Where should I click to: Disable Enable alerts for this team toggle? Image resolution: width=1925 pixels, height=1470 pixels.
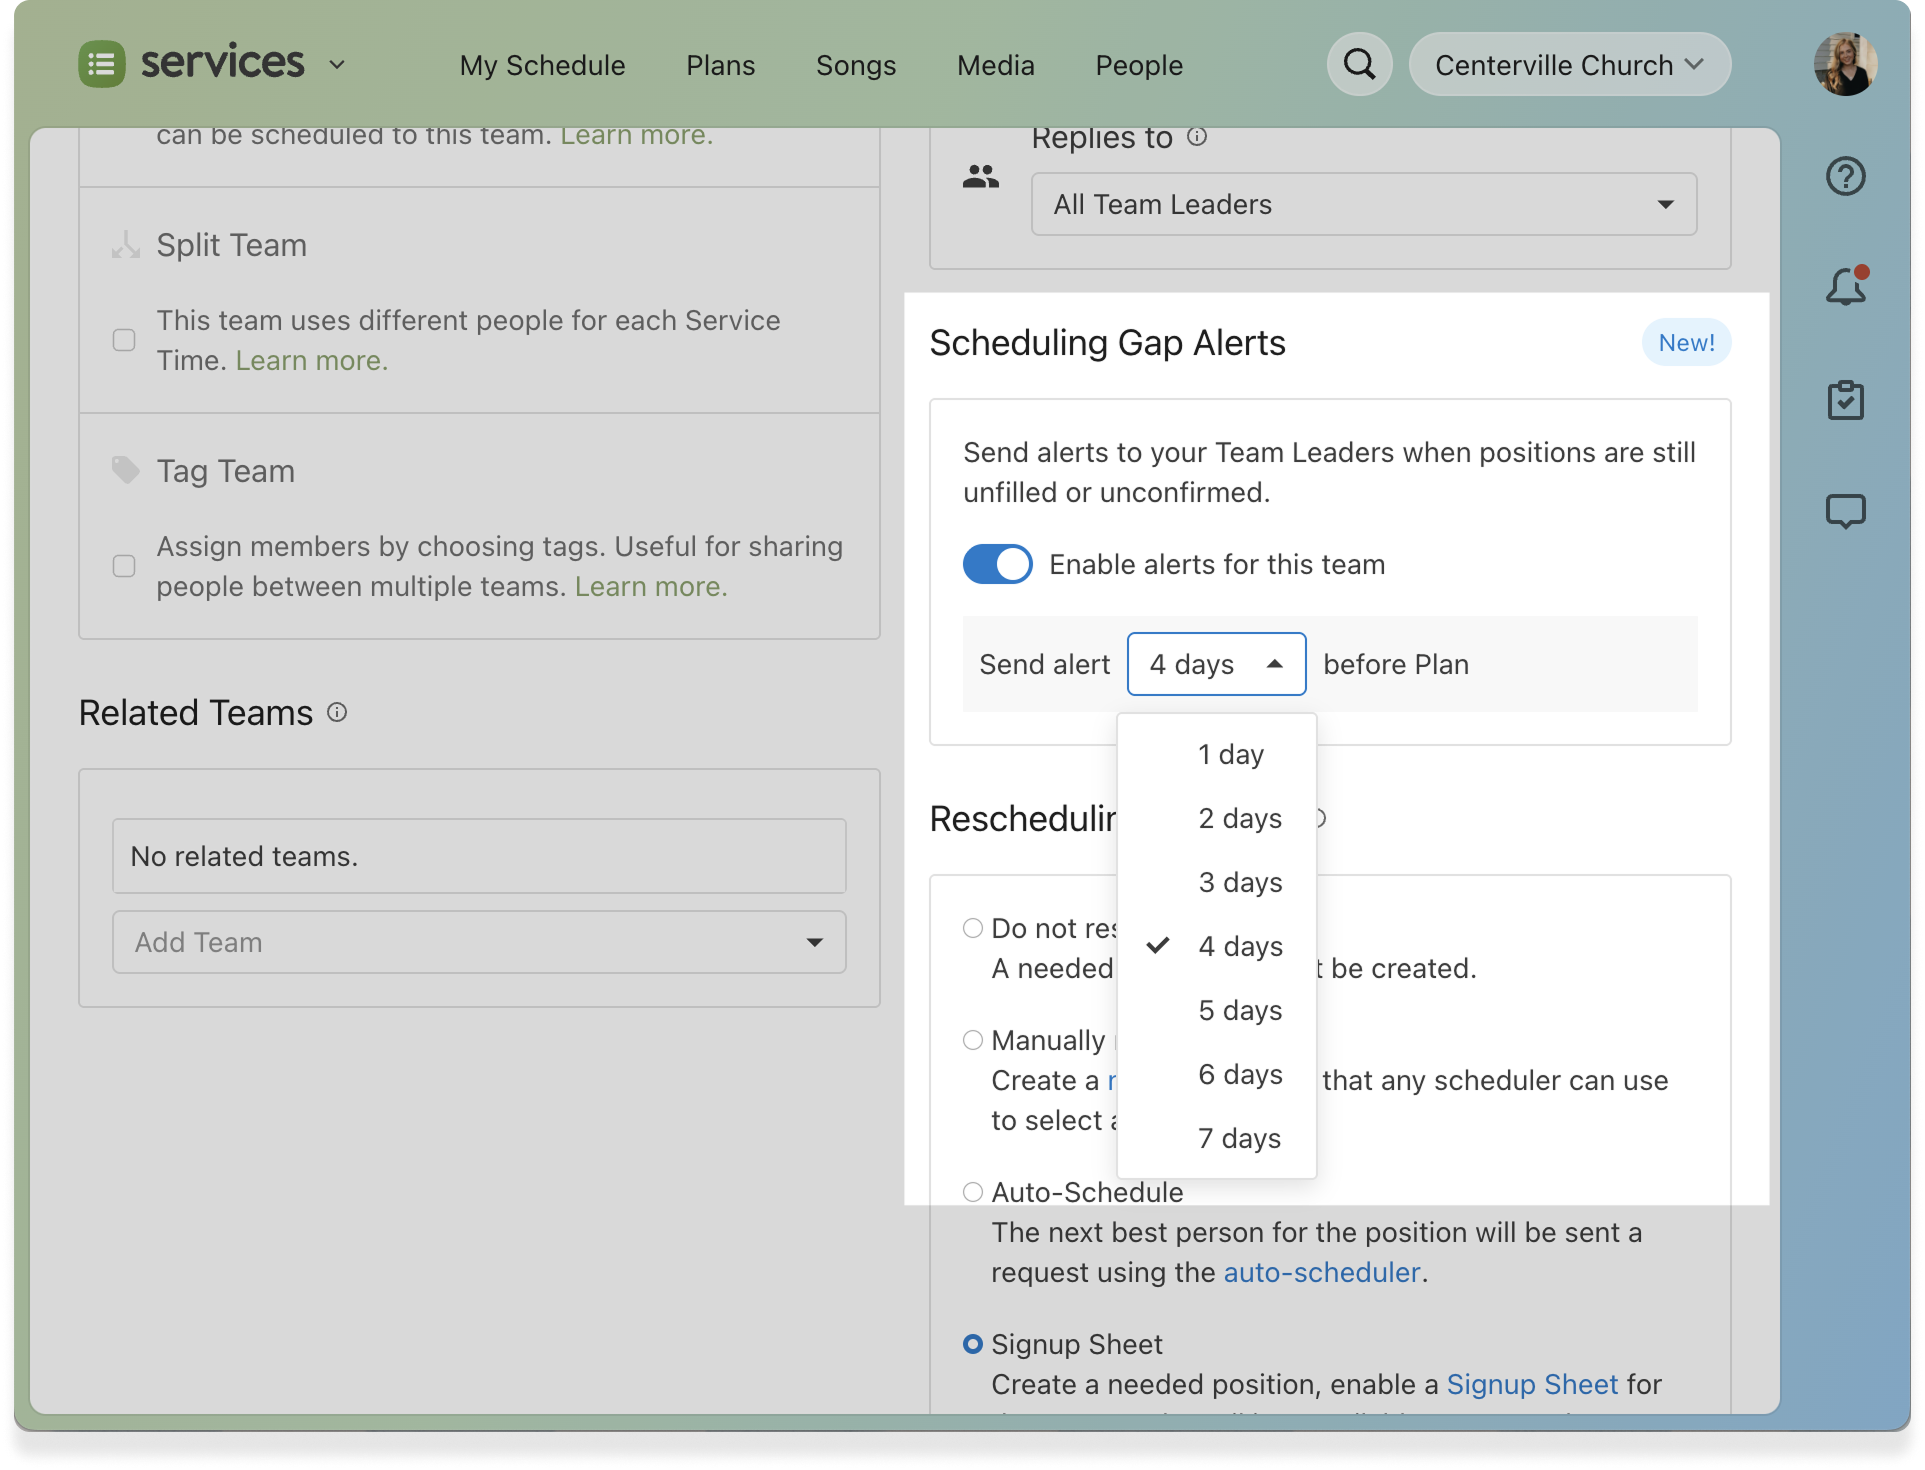coord(997,564)
